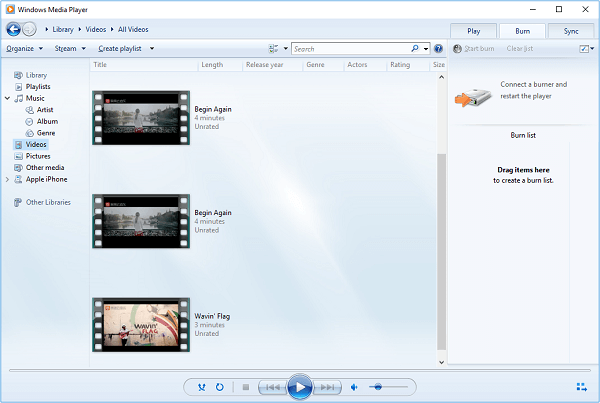
Task: Click the Clear list button
Action: pos(520,49)
